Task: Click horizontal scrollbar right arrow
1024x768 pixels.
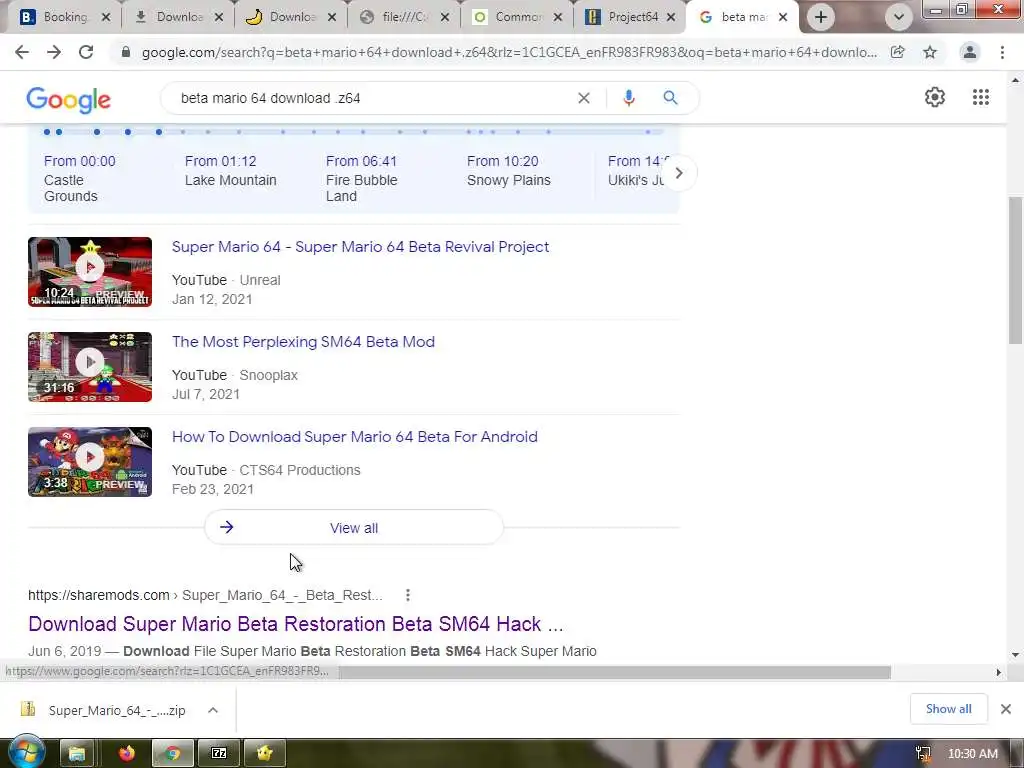Action: click(x=998, y=673)
